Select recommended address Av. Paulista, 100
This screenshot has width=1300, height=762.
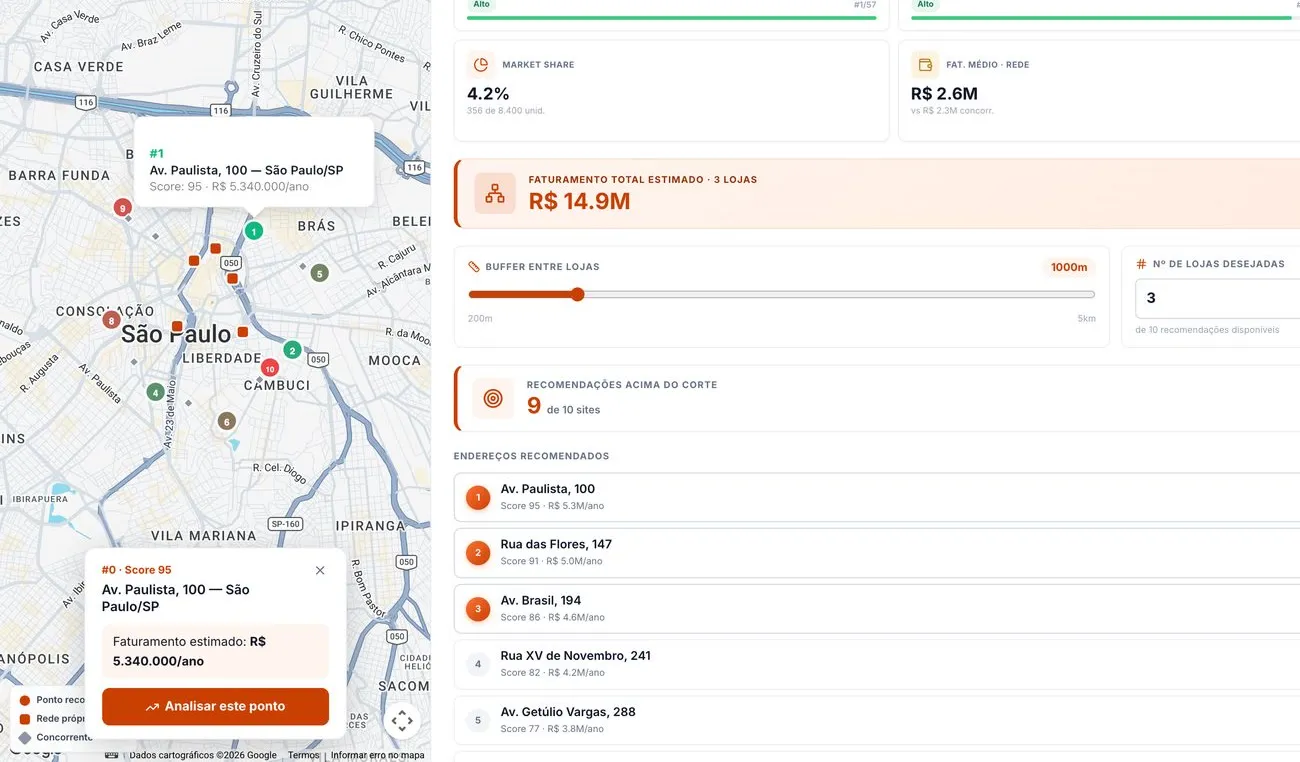[877, 497]
